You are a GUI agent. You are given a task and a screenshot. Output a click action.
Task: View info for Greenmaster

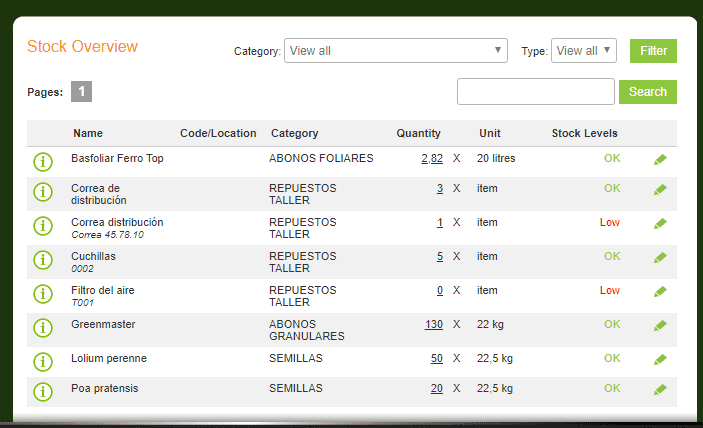[43, 328]
